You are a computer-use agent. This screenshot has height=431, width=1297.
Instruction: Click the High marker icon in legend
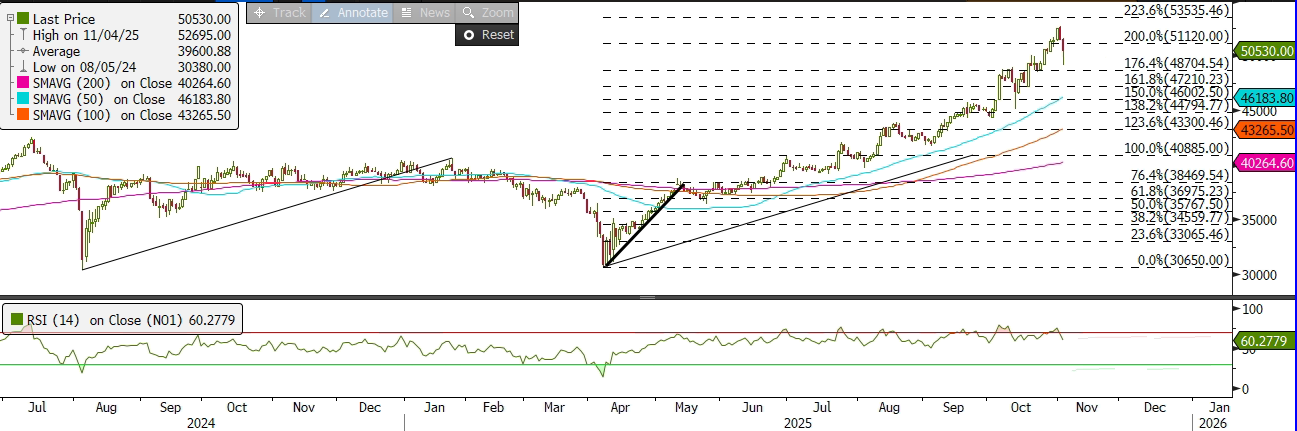(x=23, y=34)
